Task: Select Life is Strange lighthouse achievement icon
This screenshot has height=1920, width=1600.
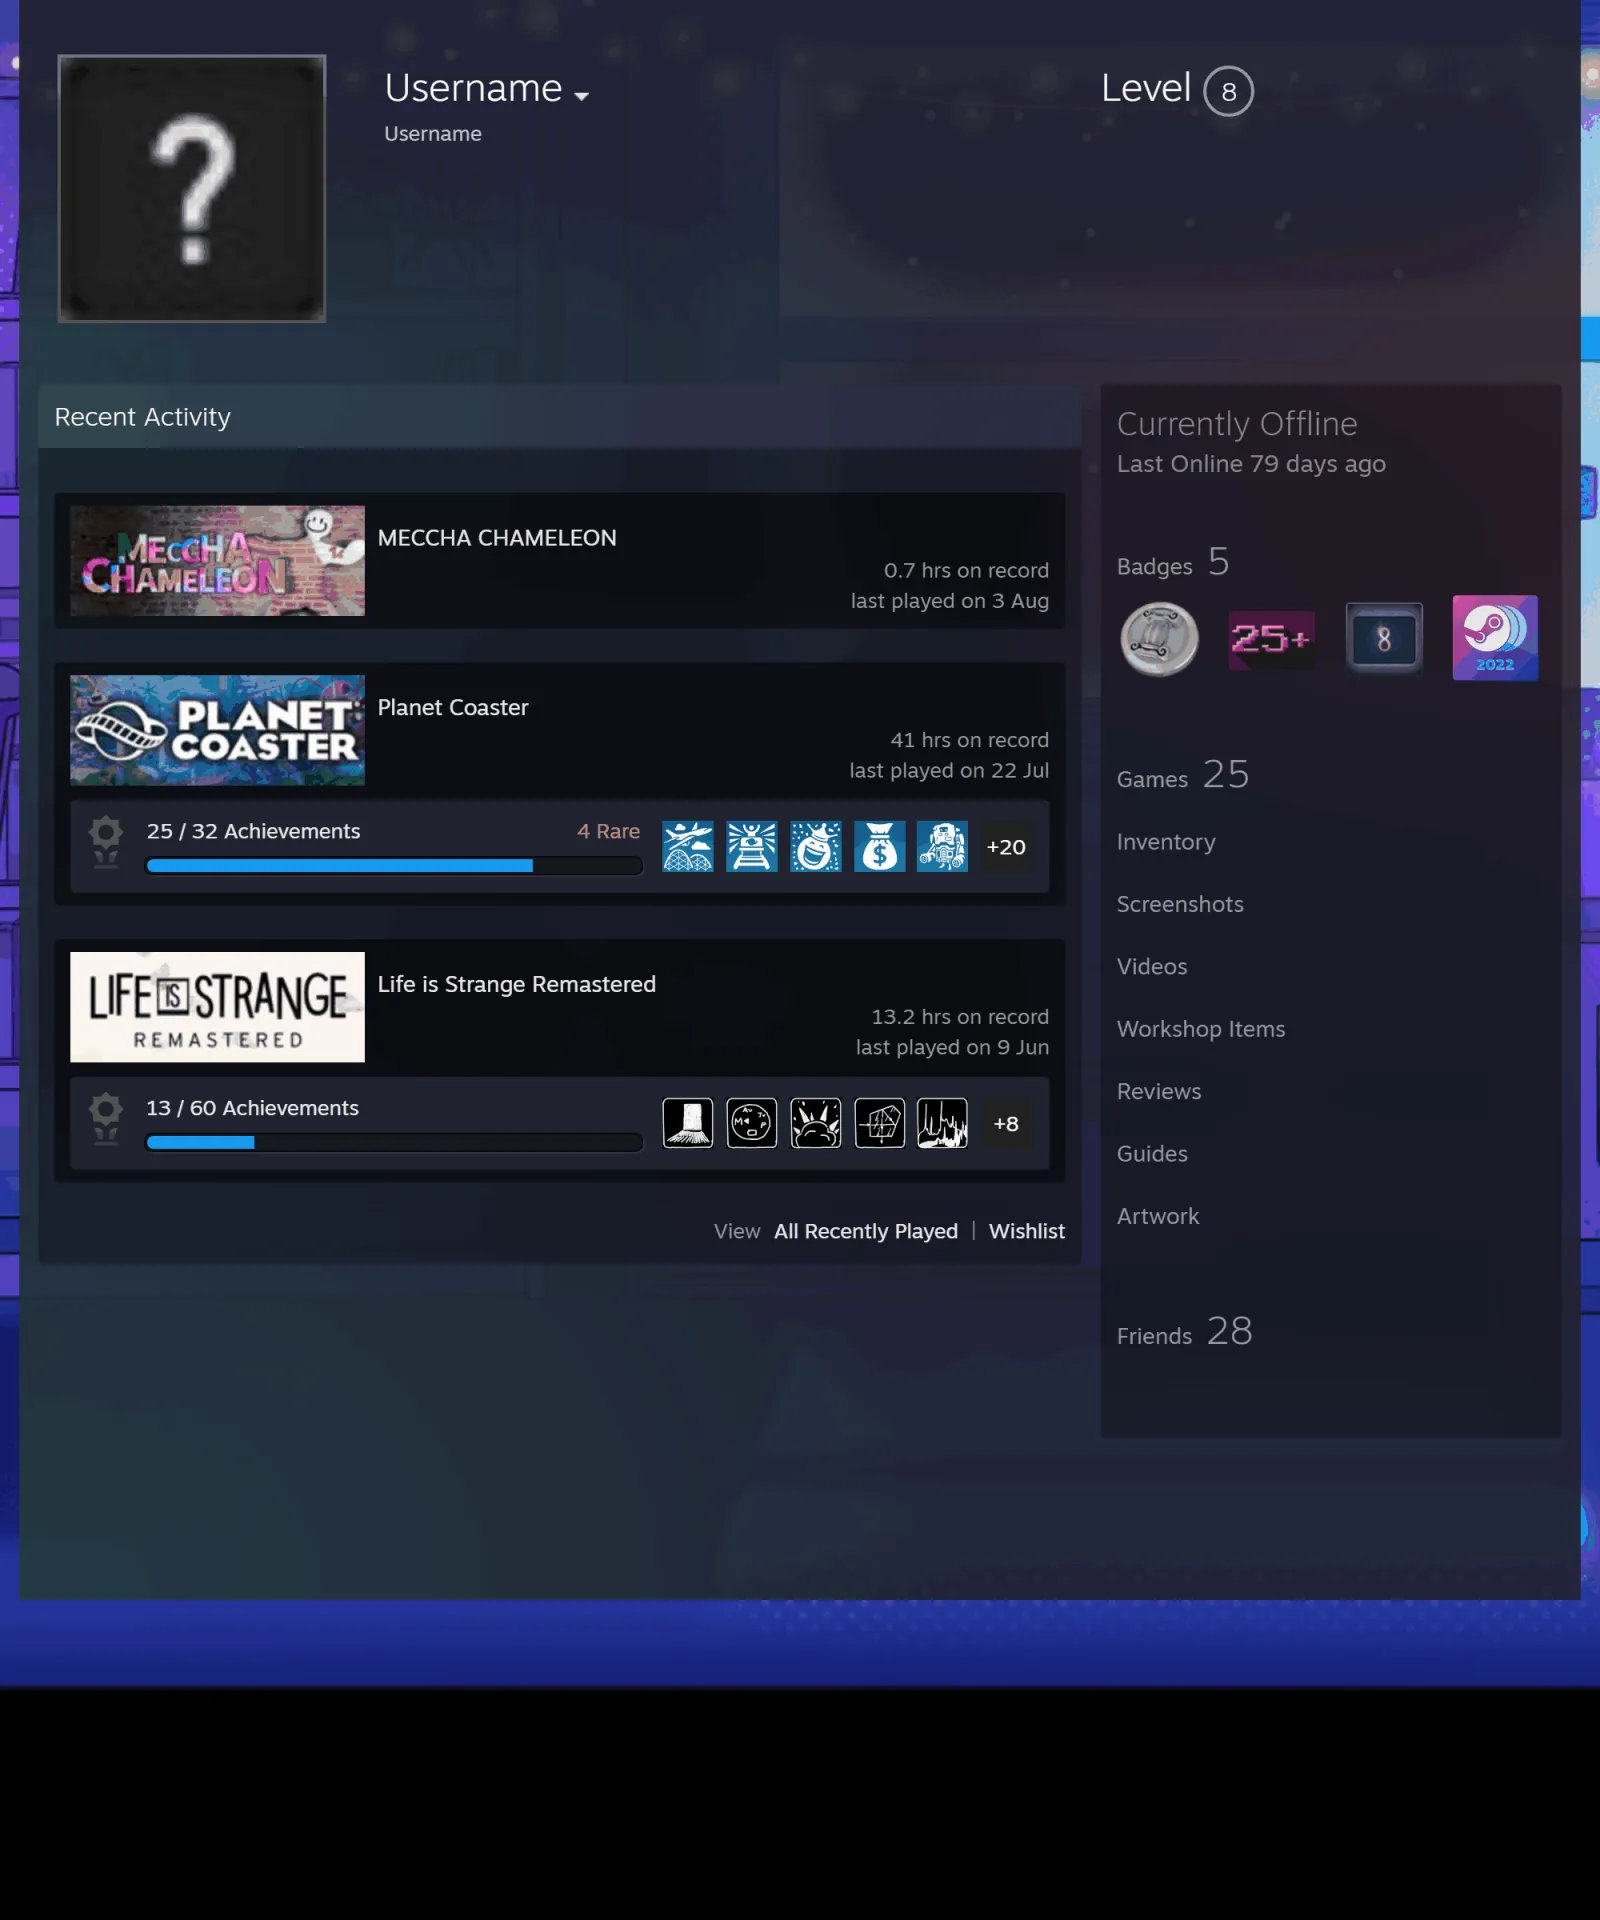Action: (x=688, y=1124)
